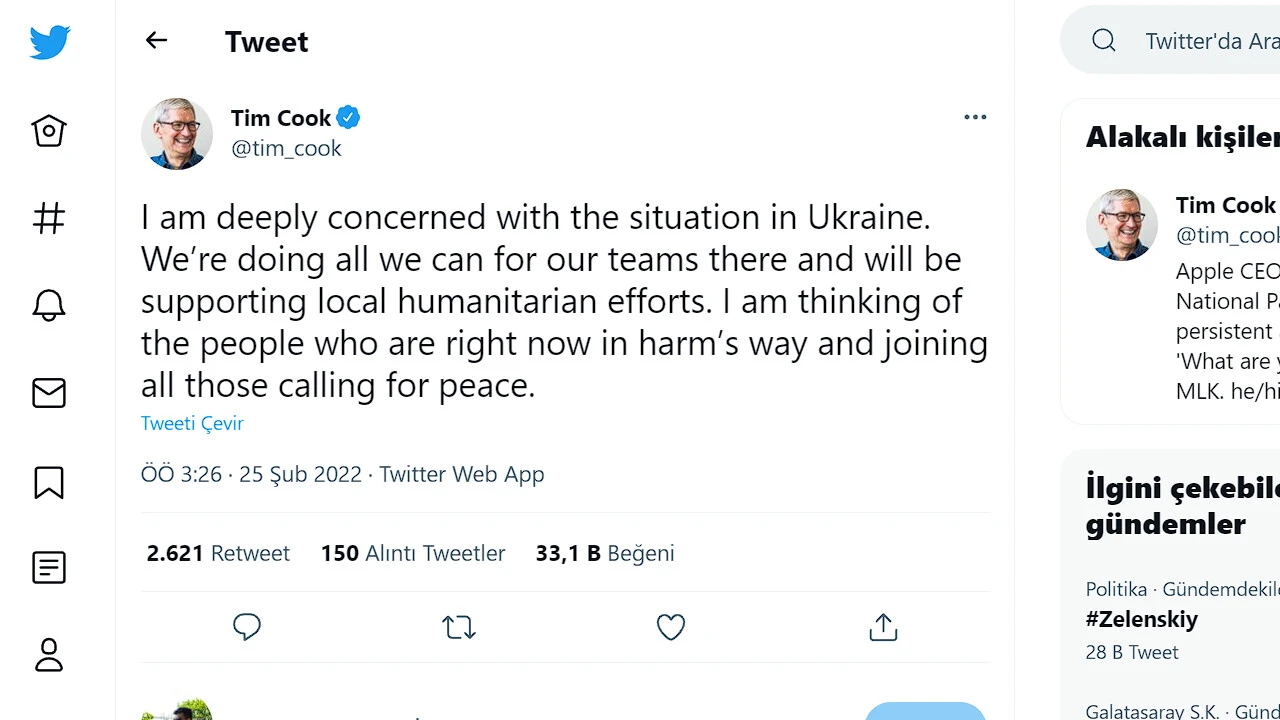Go back with the arrow icon
1280x720 pixels.
[x=156, y=40]
